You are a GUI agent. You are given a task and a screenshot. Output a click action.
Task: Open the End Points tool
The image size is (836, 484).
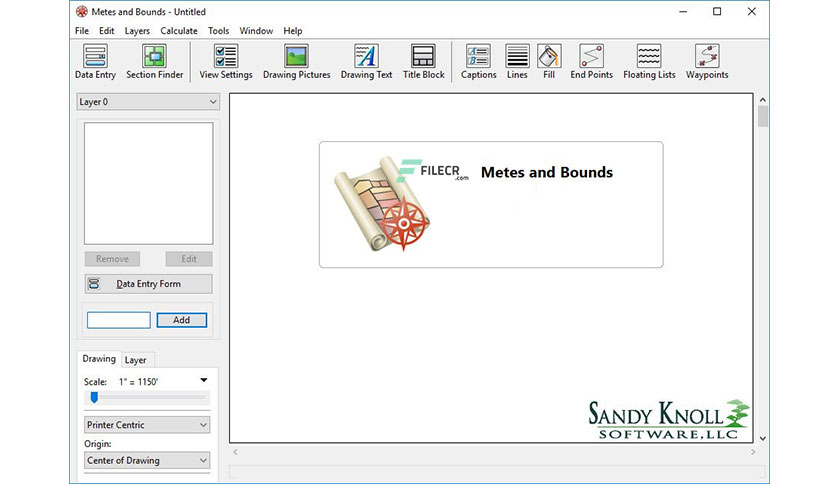(x=591, y=62)
